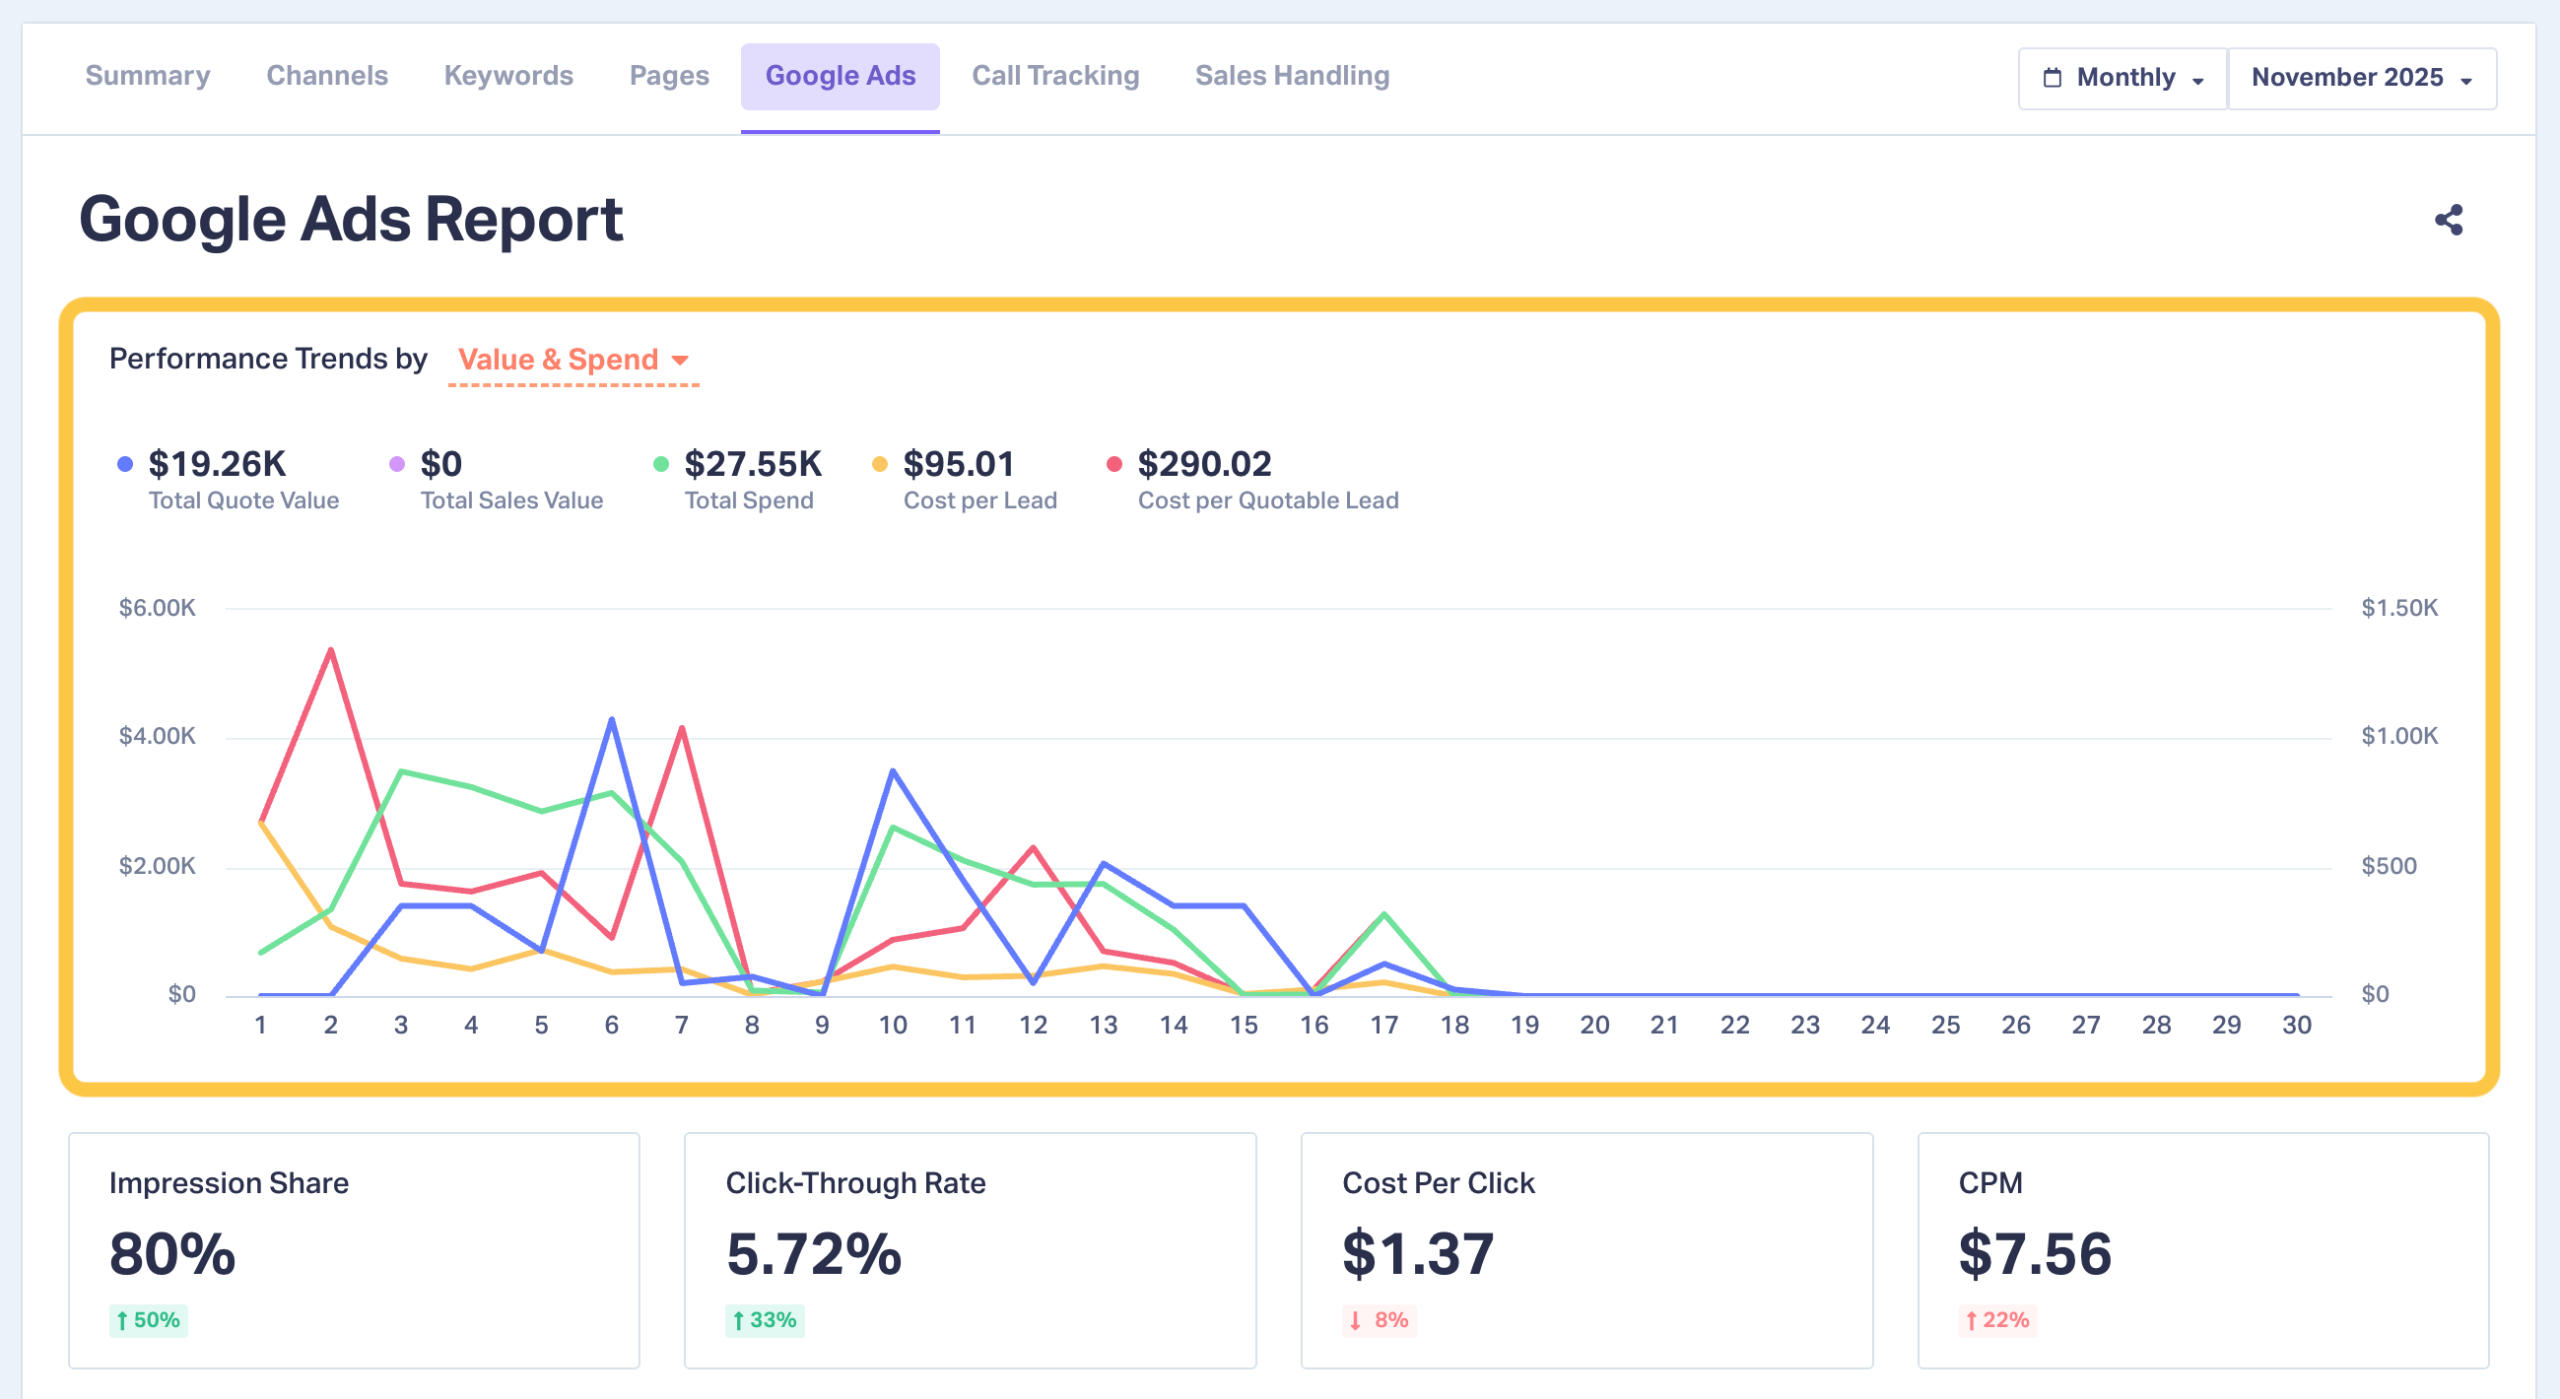Expand the November 2025 date selector
Image resolution: width=2560 pixels, height=1399 pixels.
(x=2360, y=78)
